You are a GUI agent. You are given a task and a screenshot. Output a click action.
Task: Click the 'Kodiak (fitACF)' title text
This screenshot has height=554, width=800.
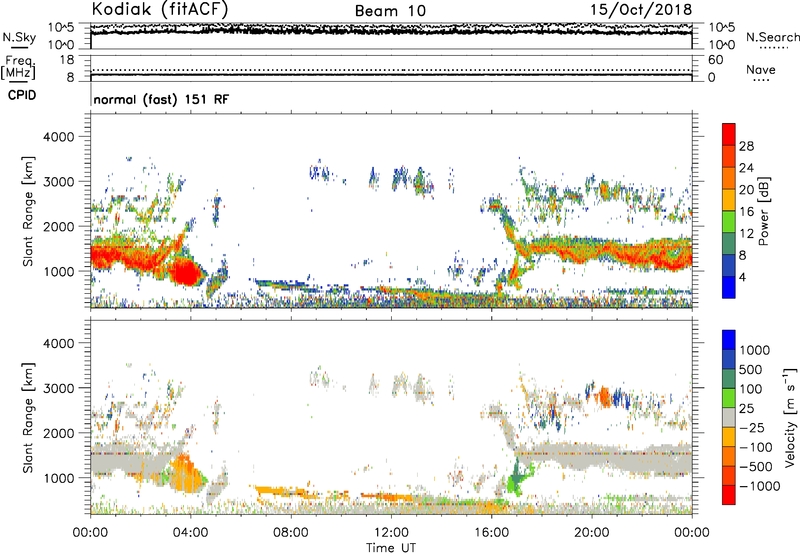(x=160, y=9)
